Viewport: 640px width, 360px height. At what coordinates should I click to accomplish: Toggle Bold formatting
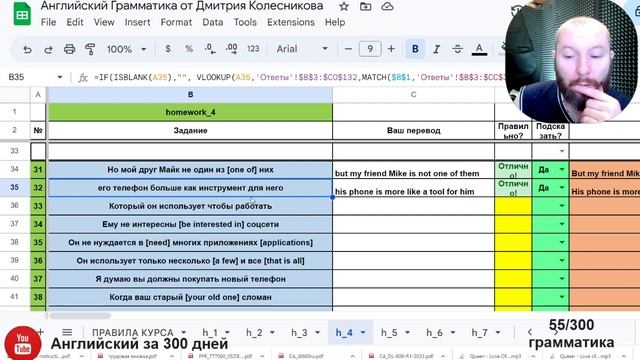(415, 49)
